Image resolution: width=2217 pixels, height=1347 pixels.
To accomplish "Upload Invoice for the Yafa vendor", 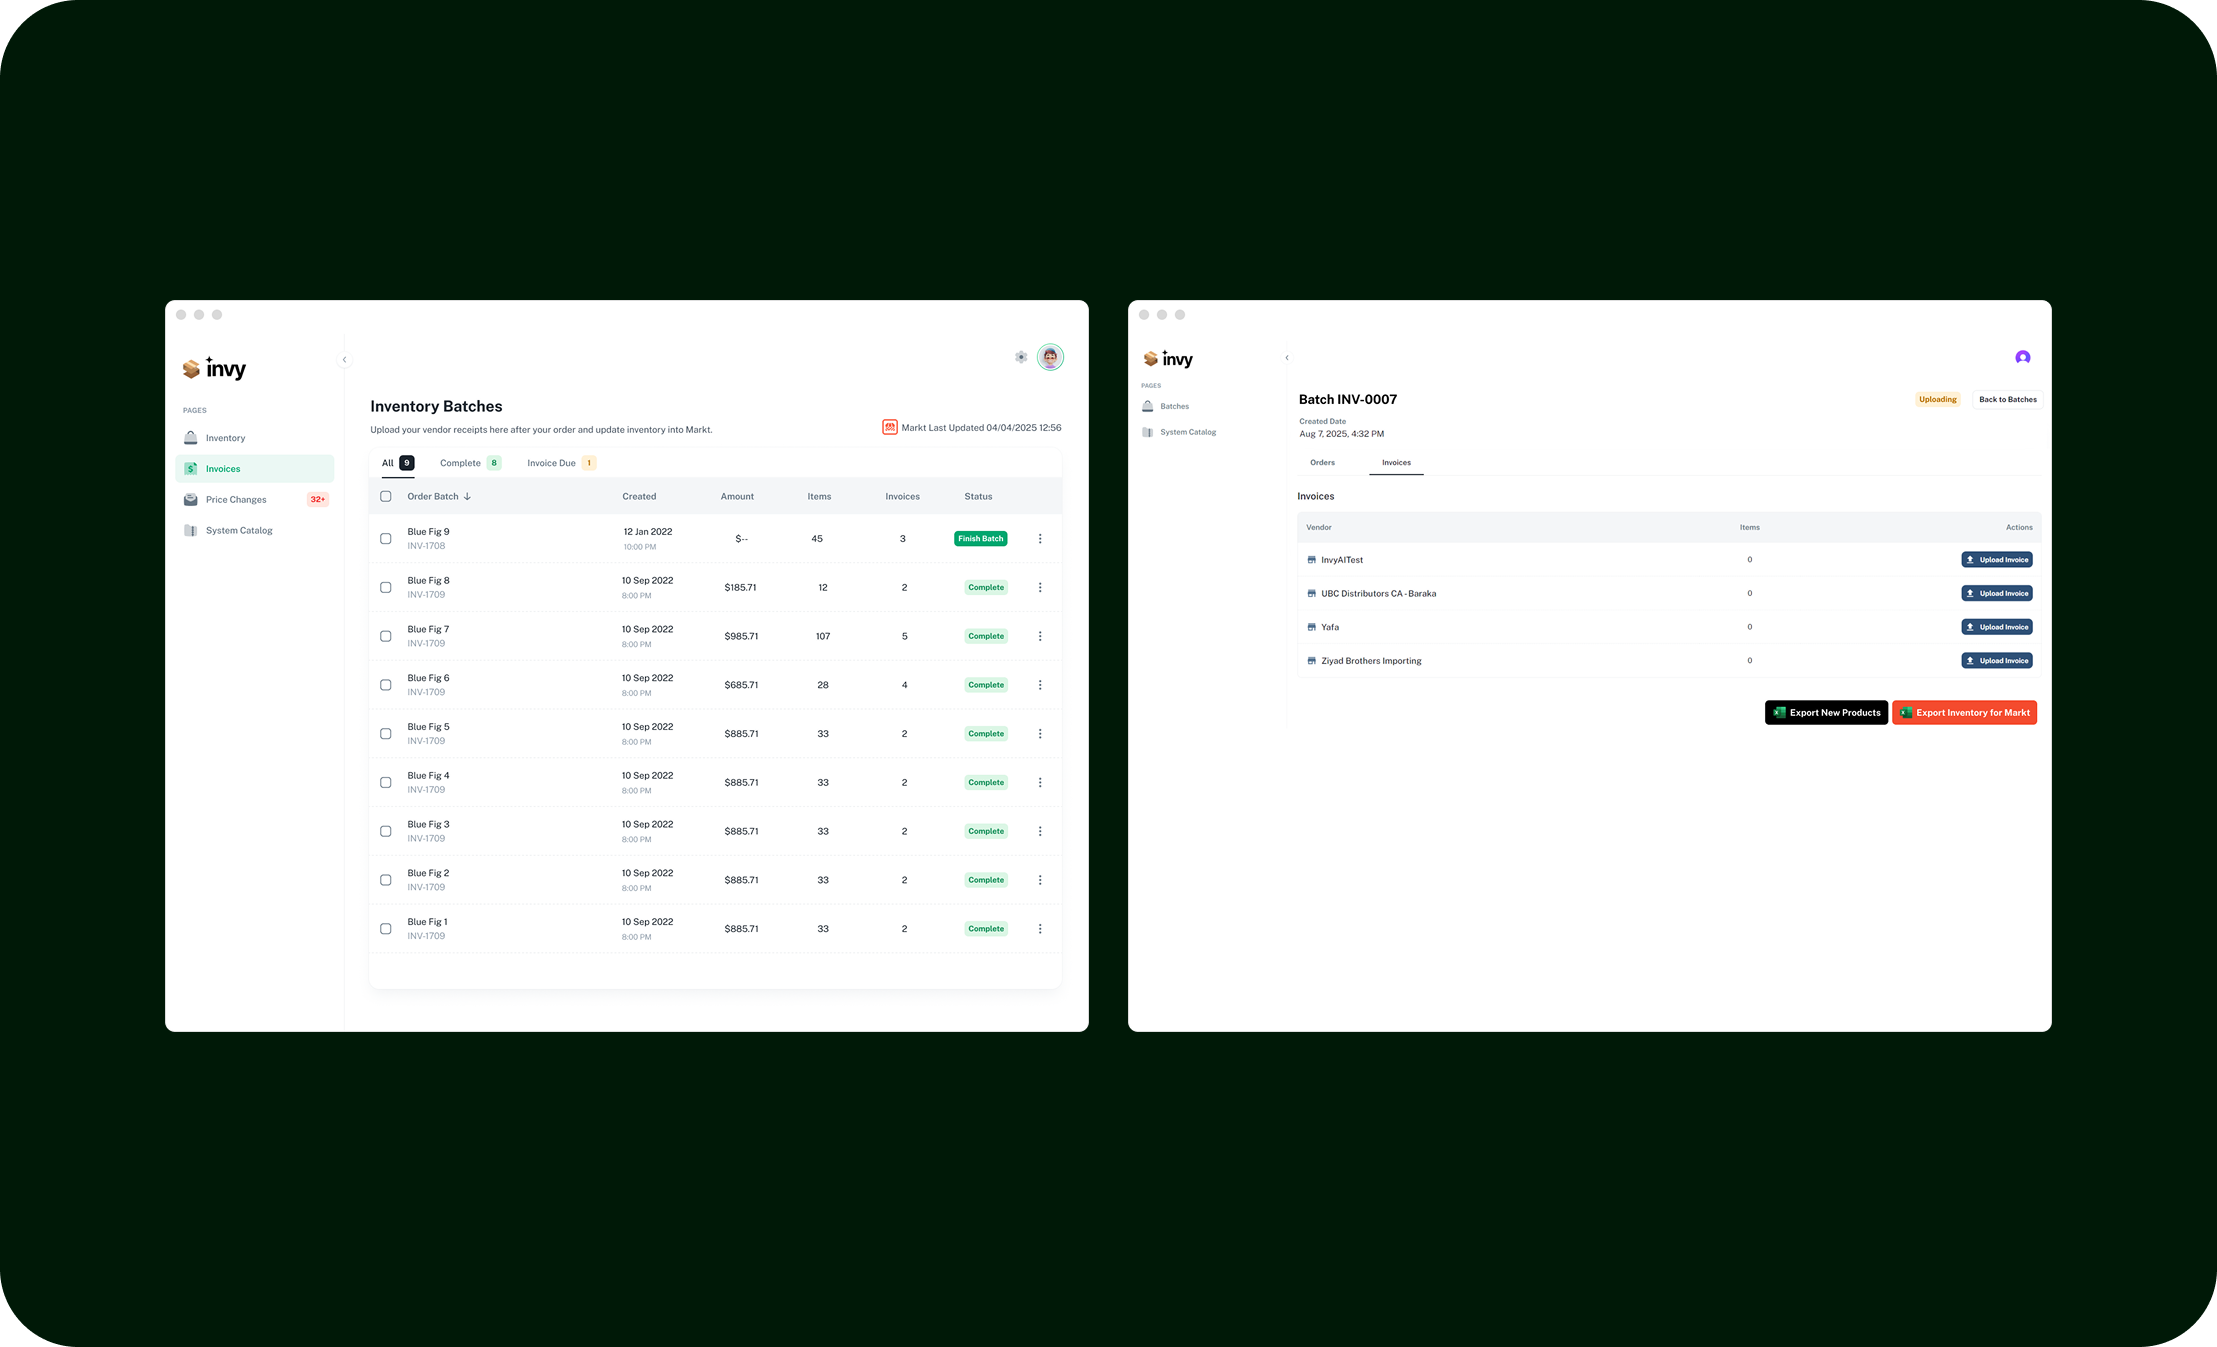I will 1996,627.
